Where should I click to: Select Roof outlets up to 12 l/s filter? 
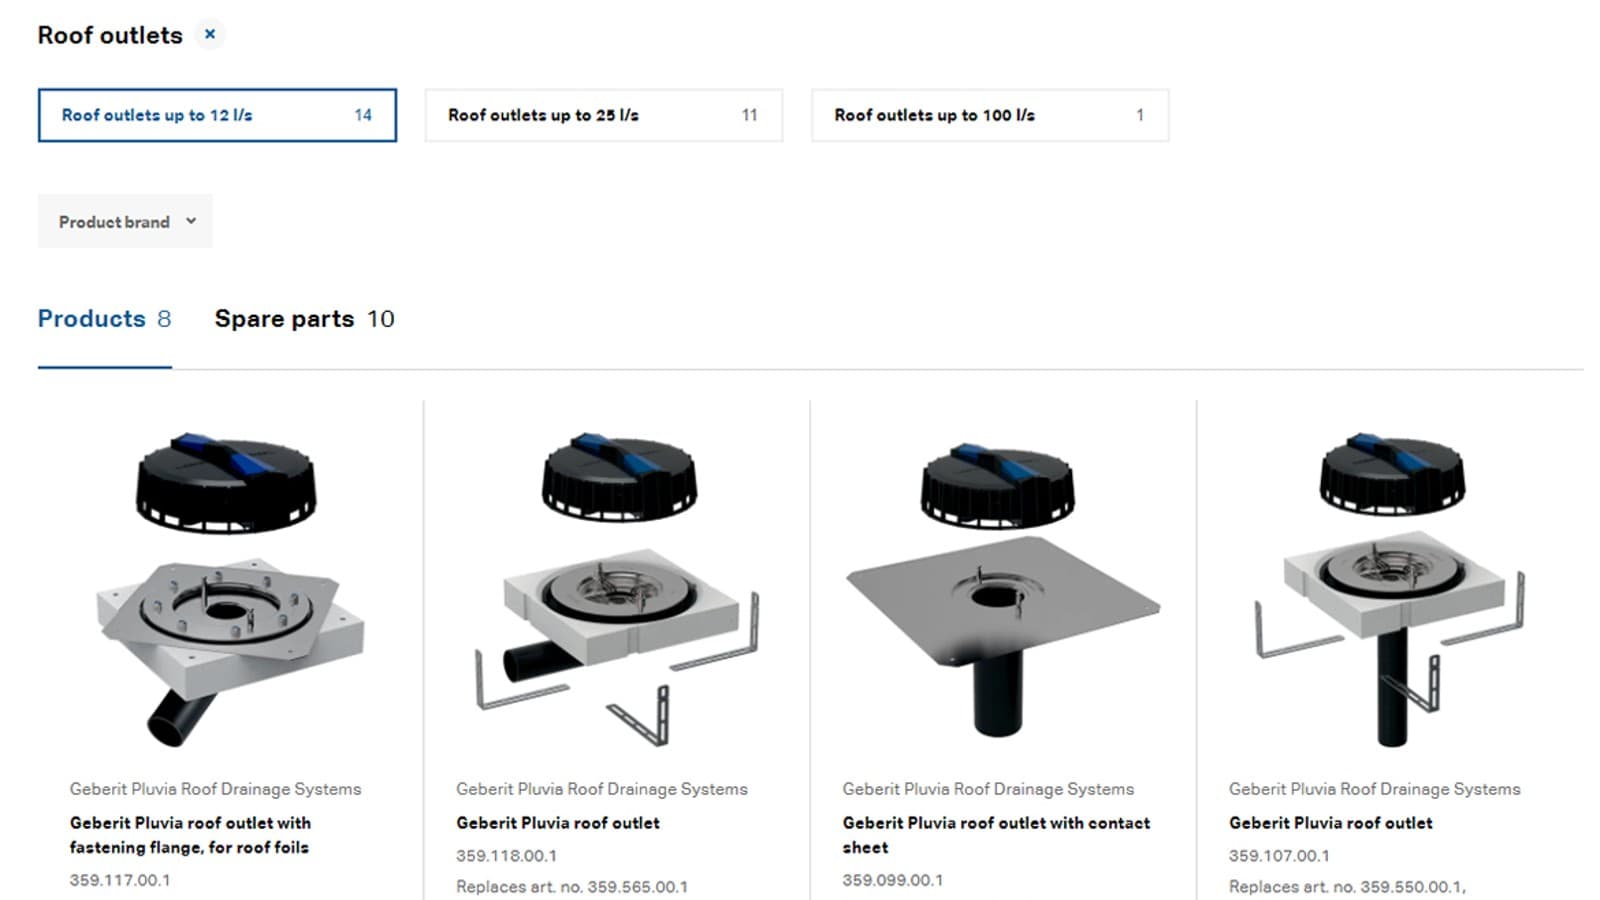tap(217, 115)
